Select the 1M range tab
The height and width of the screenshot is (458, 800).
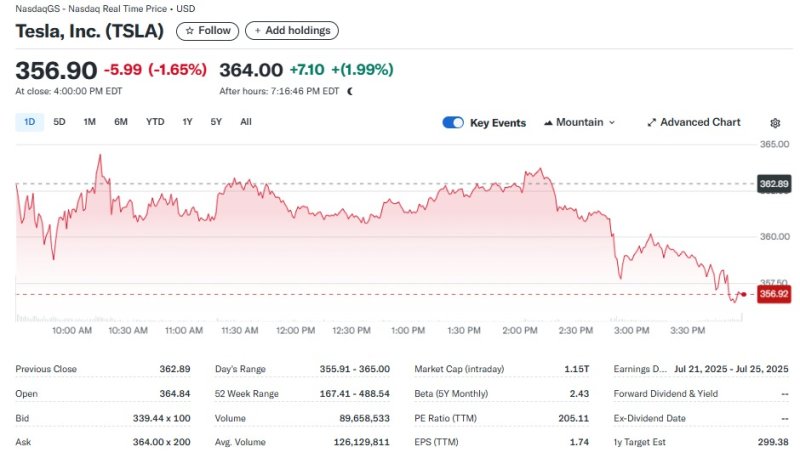[x=89, y=122]
